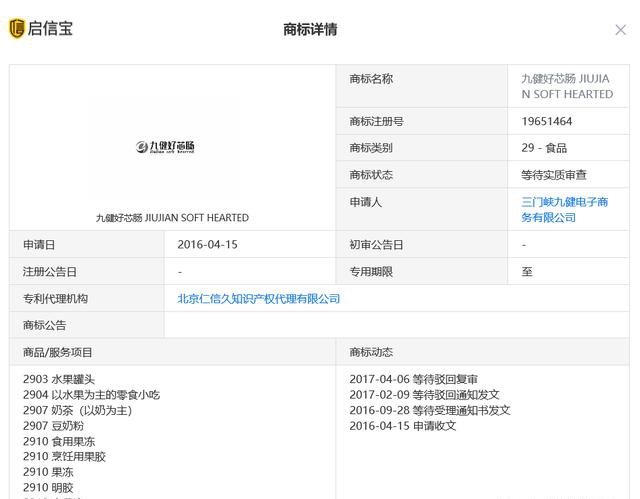Click the 商标动态 section header
This screenshot has height=499, width=640.
point(371,352)
